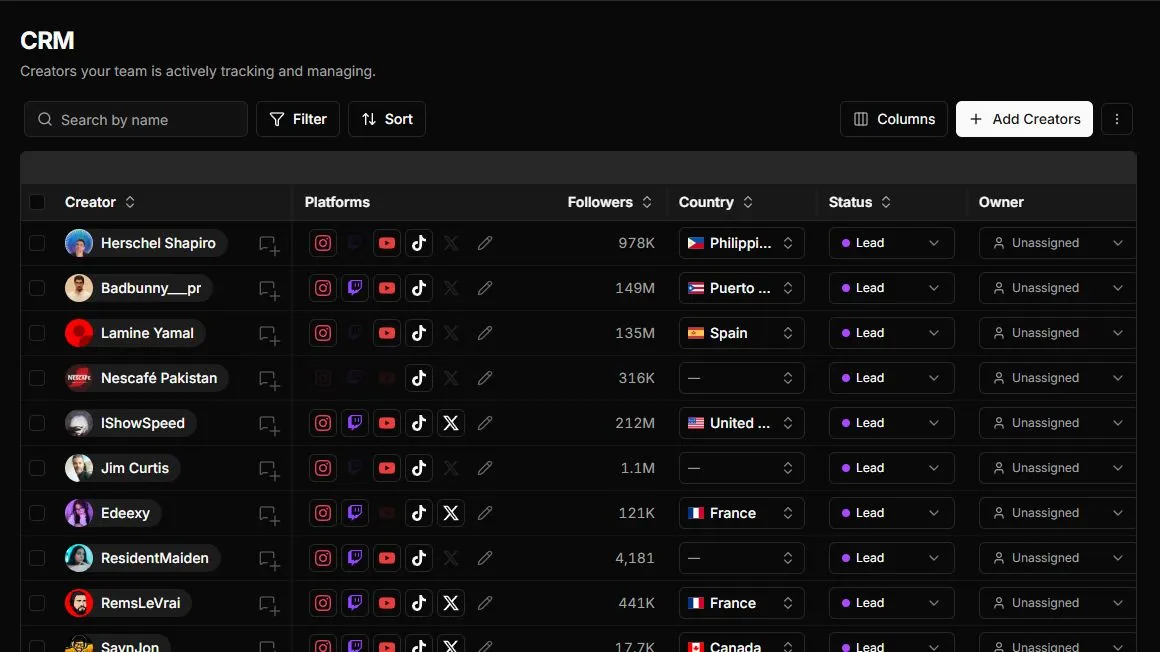Open Nescafé Pakistan's empty country dropdown

(x=741, y=378)
